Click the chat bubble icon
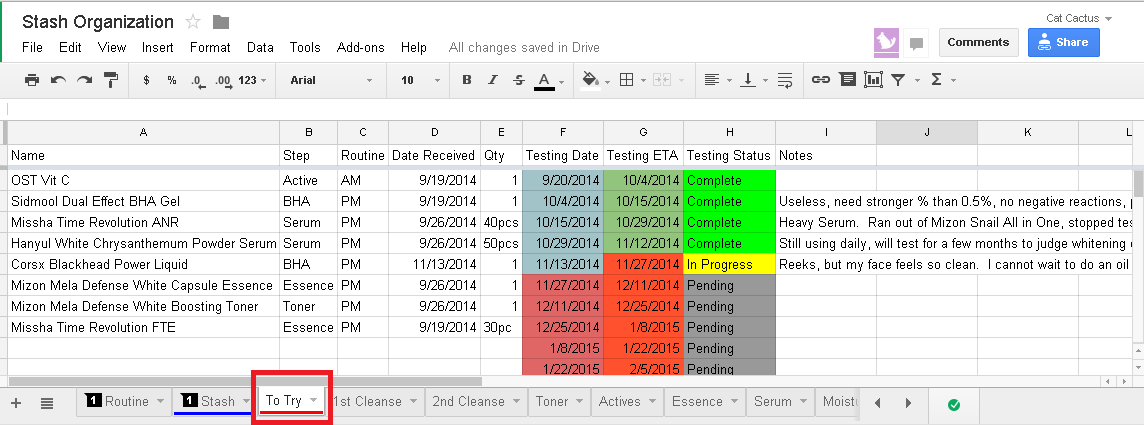 click(916, 43)
